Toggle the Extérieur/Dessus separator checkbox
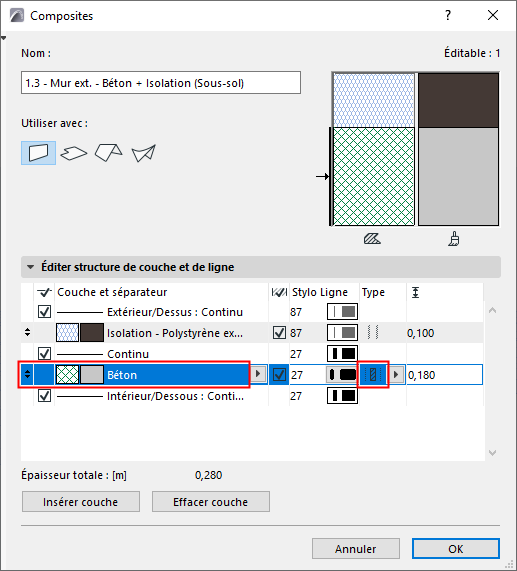The height and width of the screenshot is (571, 517). [44, 312]
